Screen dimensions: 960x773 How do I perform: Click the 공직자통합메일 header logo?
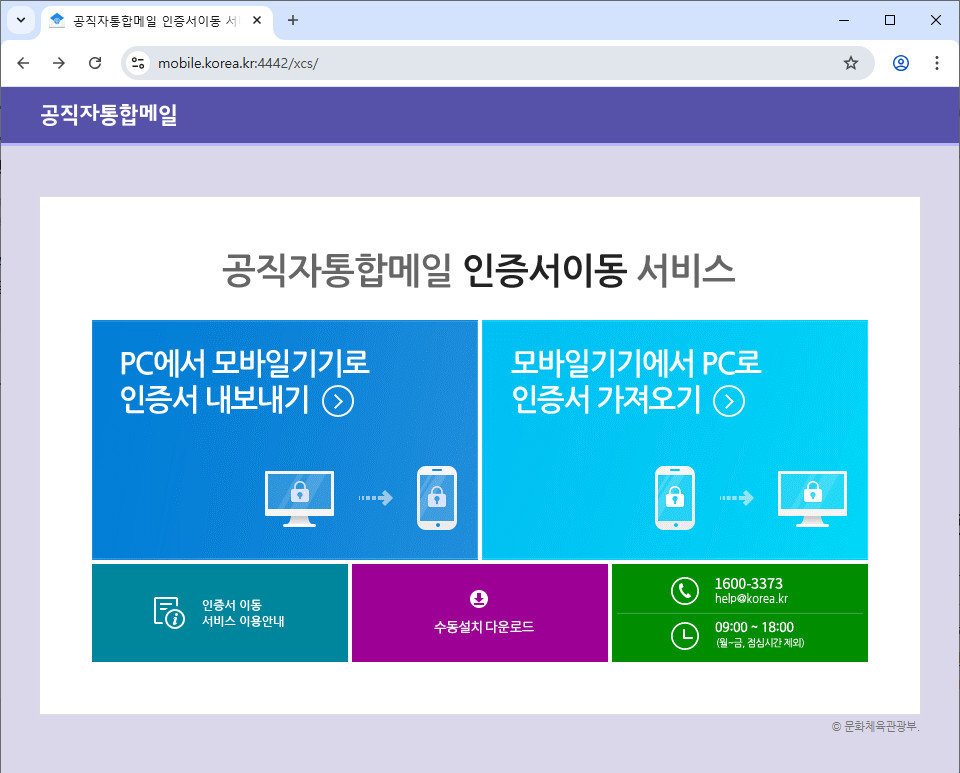click(109, 114)
